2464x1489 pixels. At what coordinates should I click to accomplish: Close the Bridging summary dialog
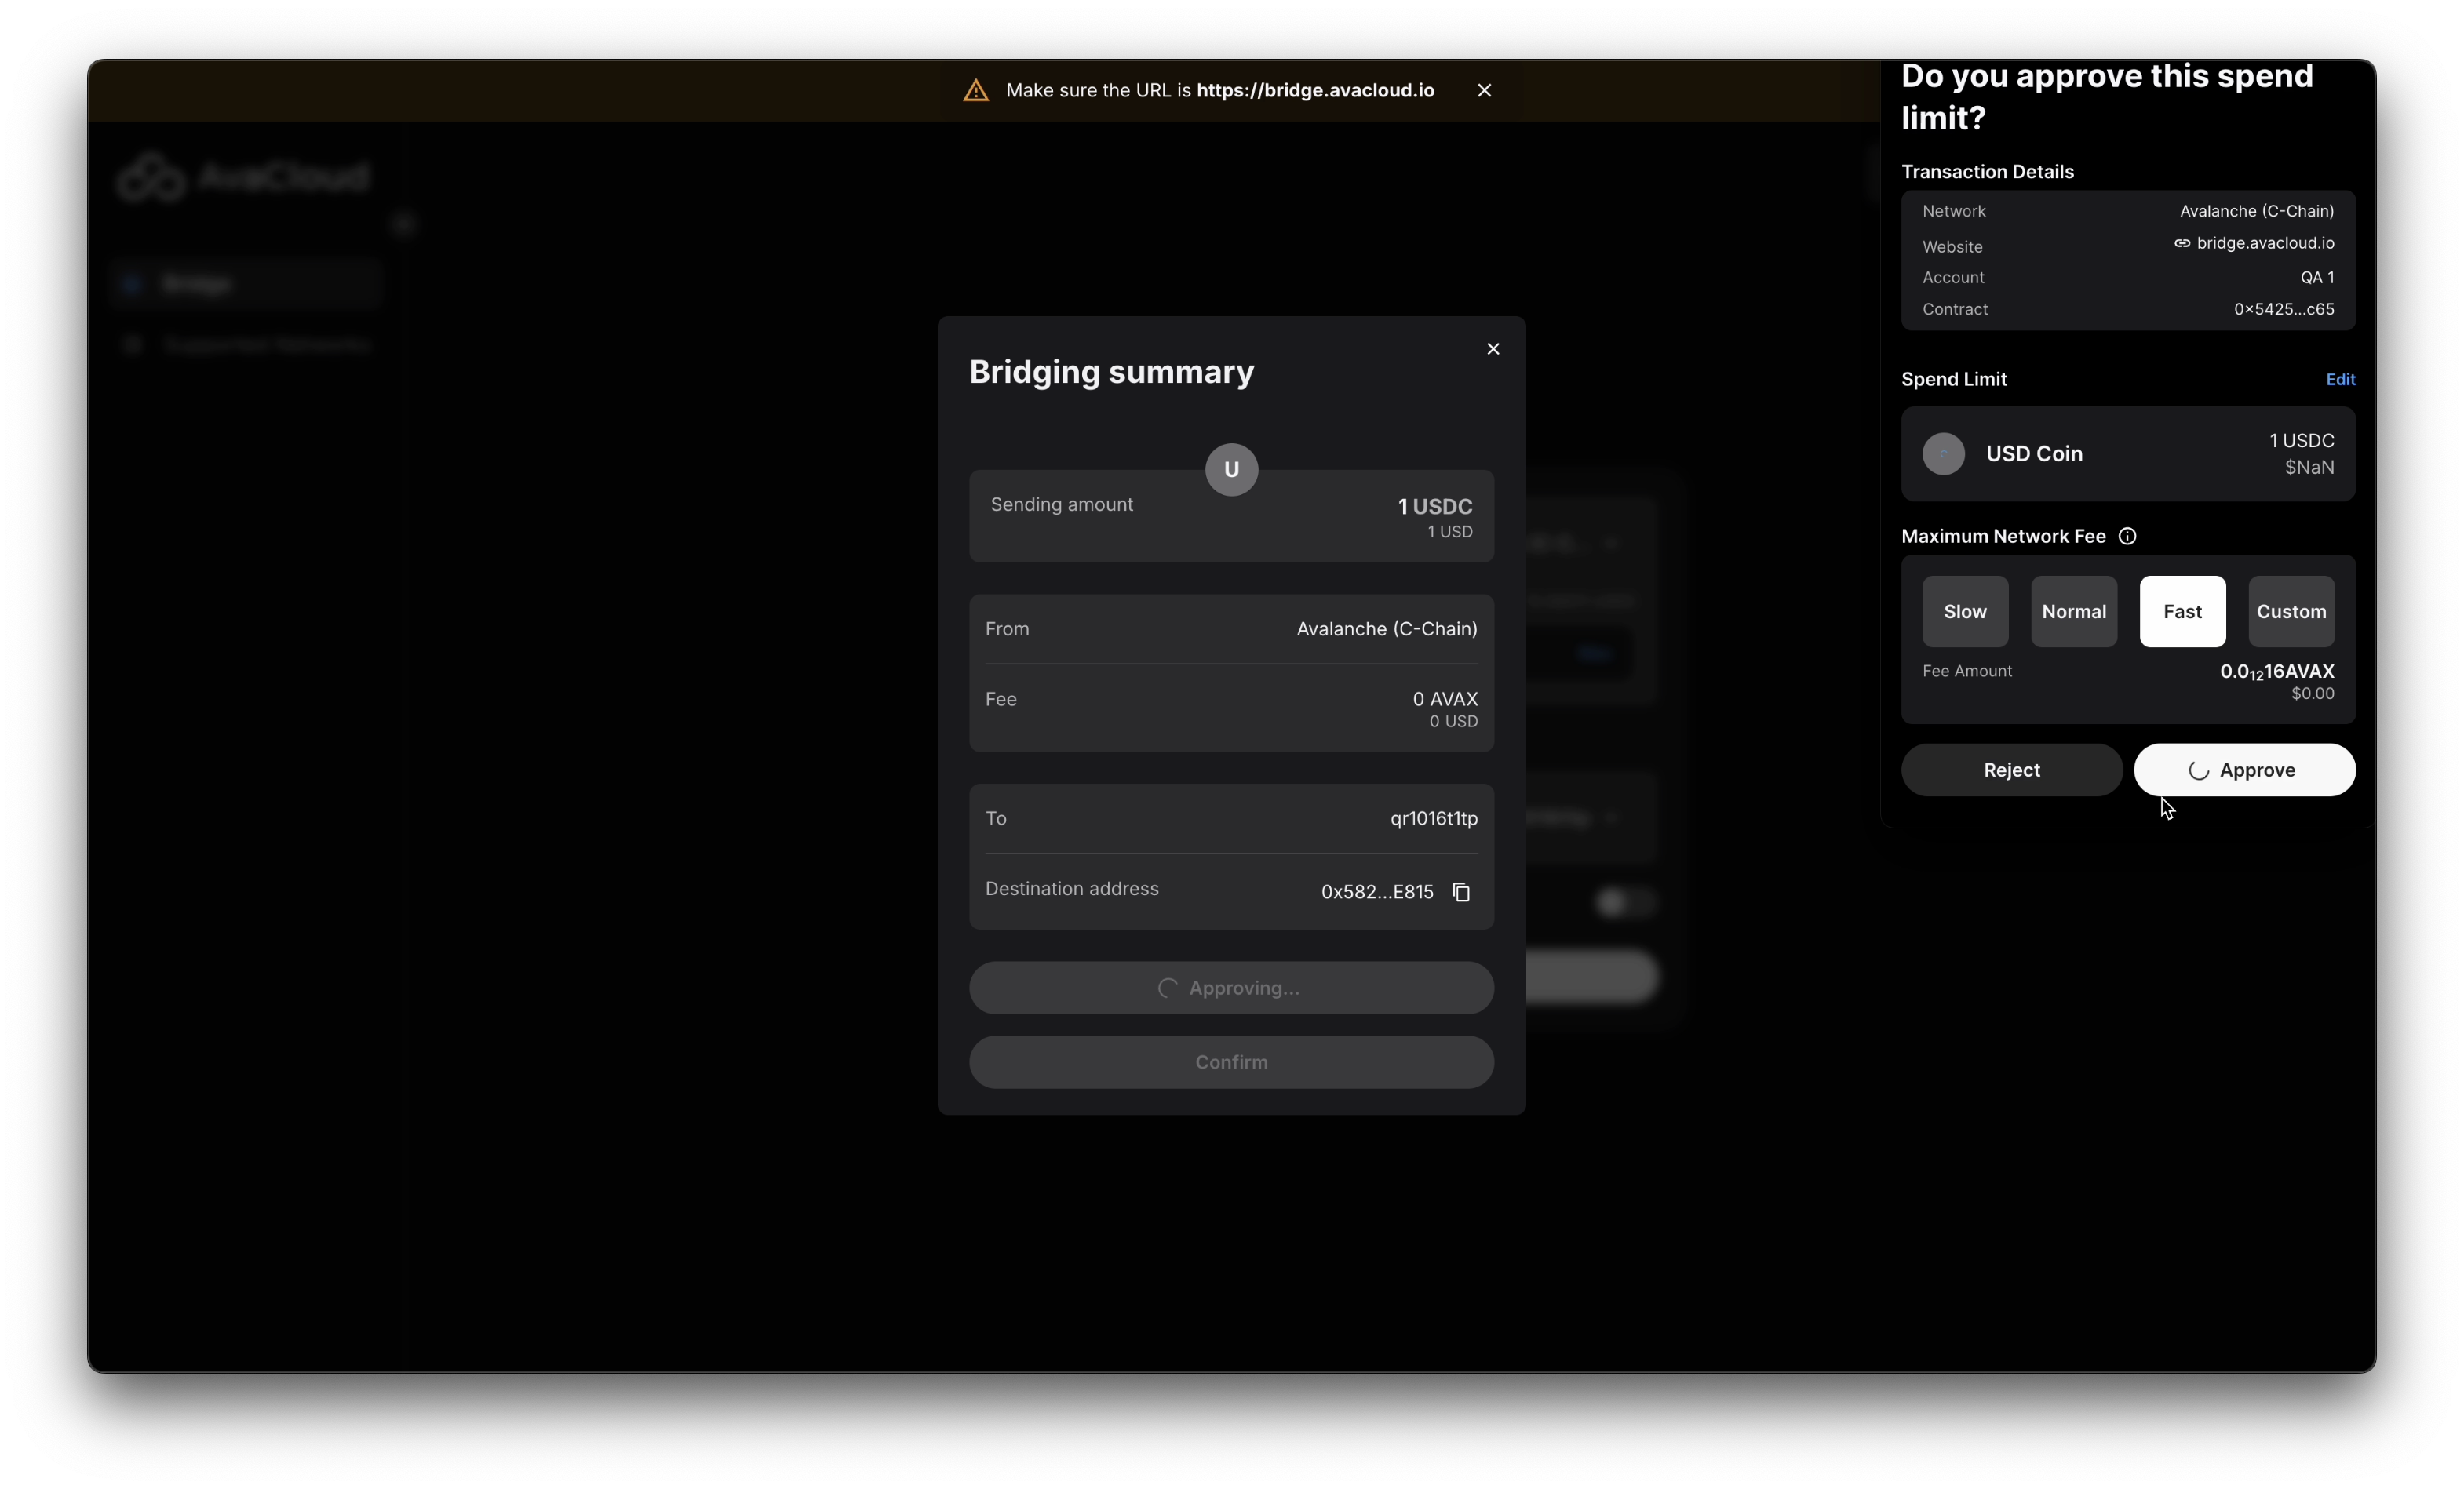point(1493,349)
